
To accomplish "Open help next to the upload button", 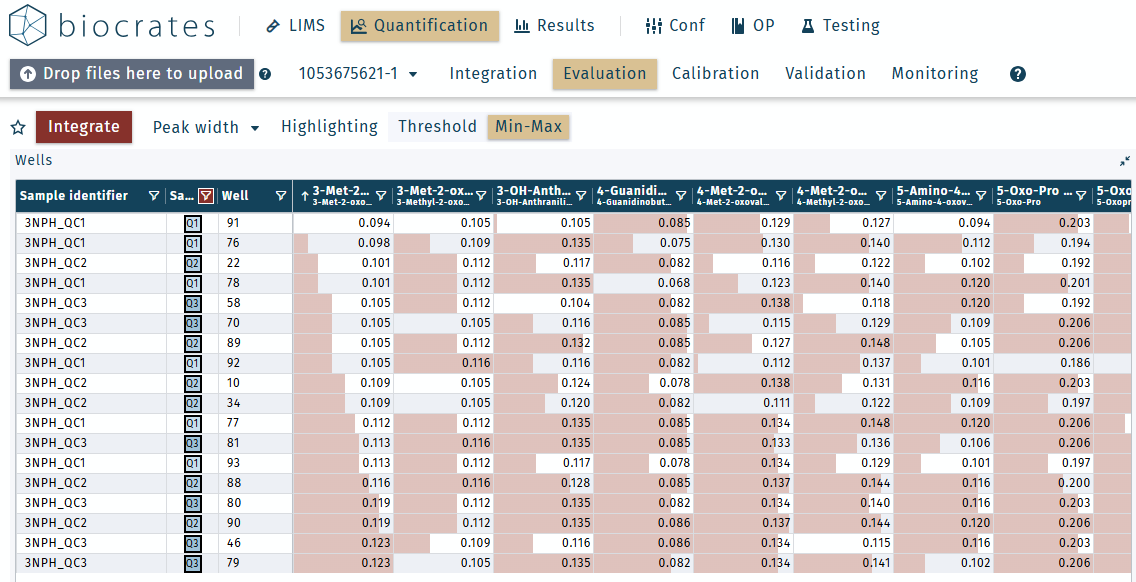I will point(265,74).
